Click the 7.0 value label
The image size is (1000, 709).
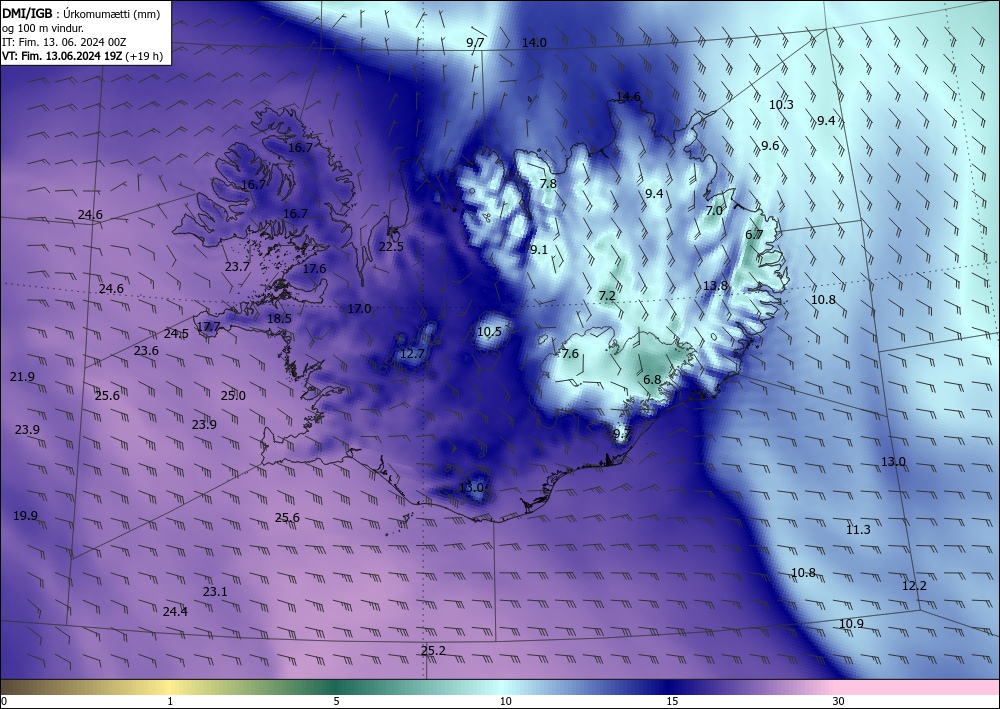(714, 210)
